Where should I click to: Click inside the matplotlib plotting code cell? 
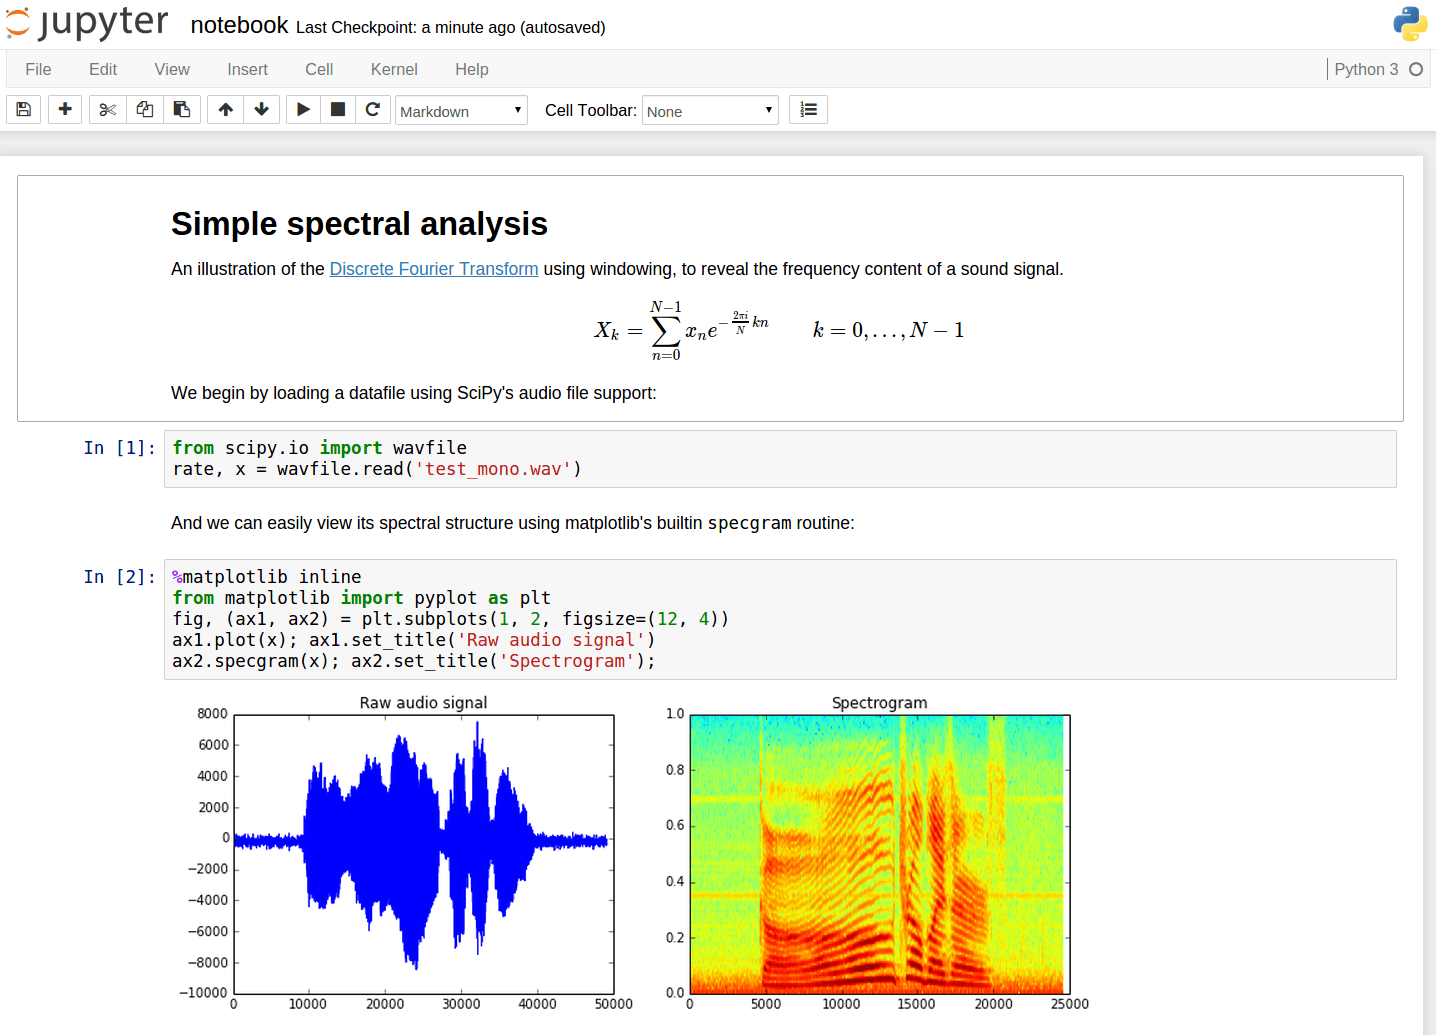pyautogui.click(x=780, y=619)
